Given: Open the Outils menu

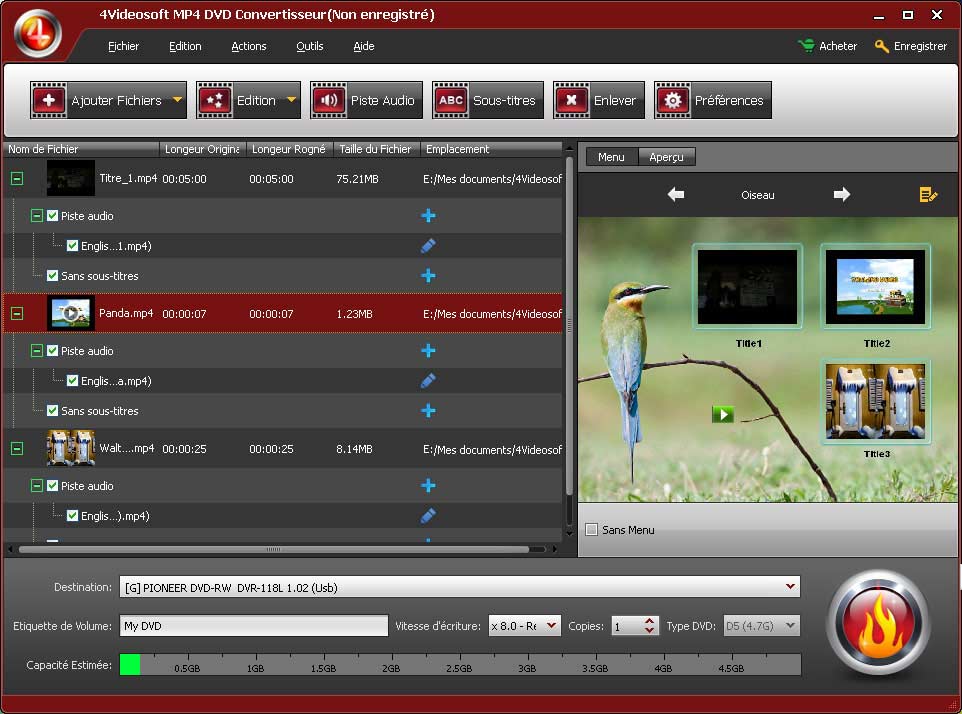Looking at the screenshot, I should (310, 46).
